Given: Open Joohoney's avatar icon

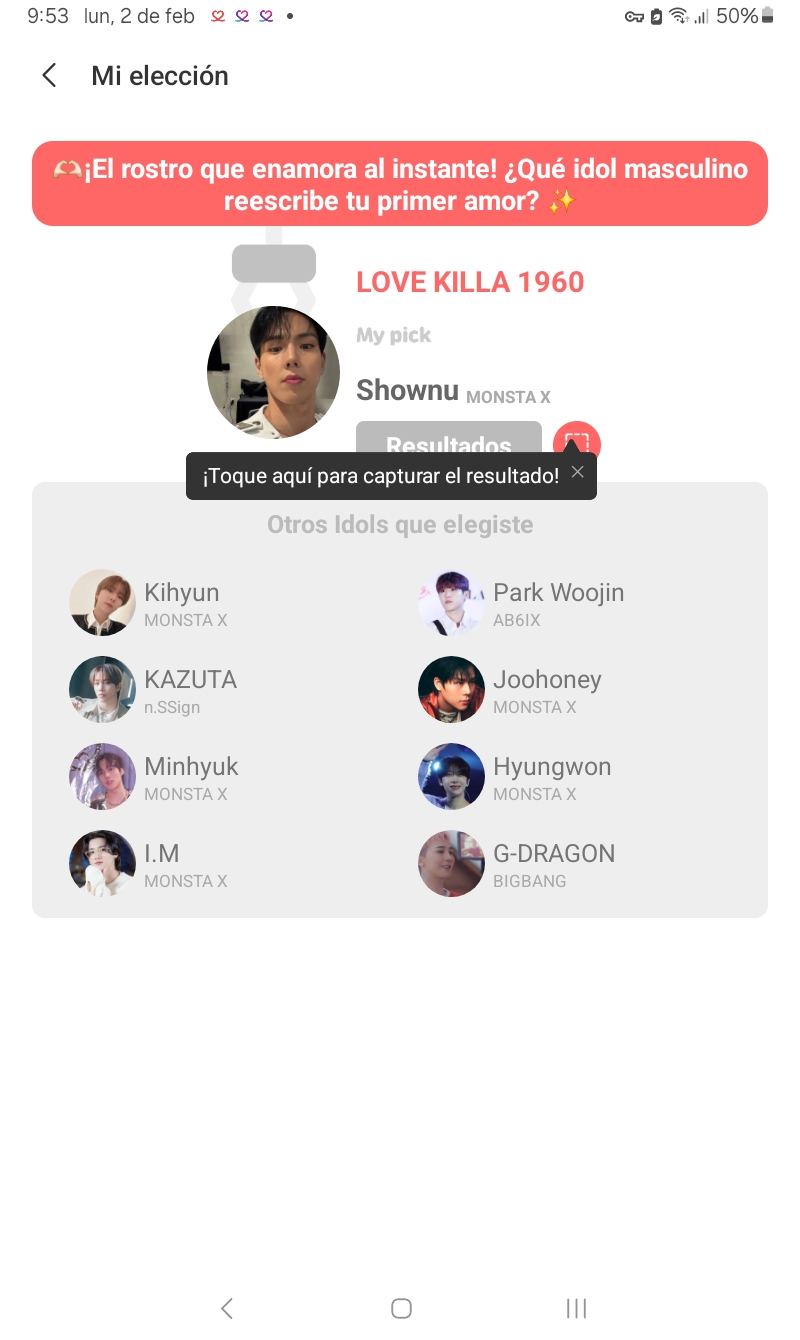Looking at the screenshot, I should (x=451, y=689).
